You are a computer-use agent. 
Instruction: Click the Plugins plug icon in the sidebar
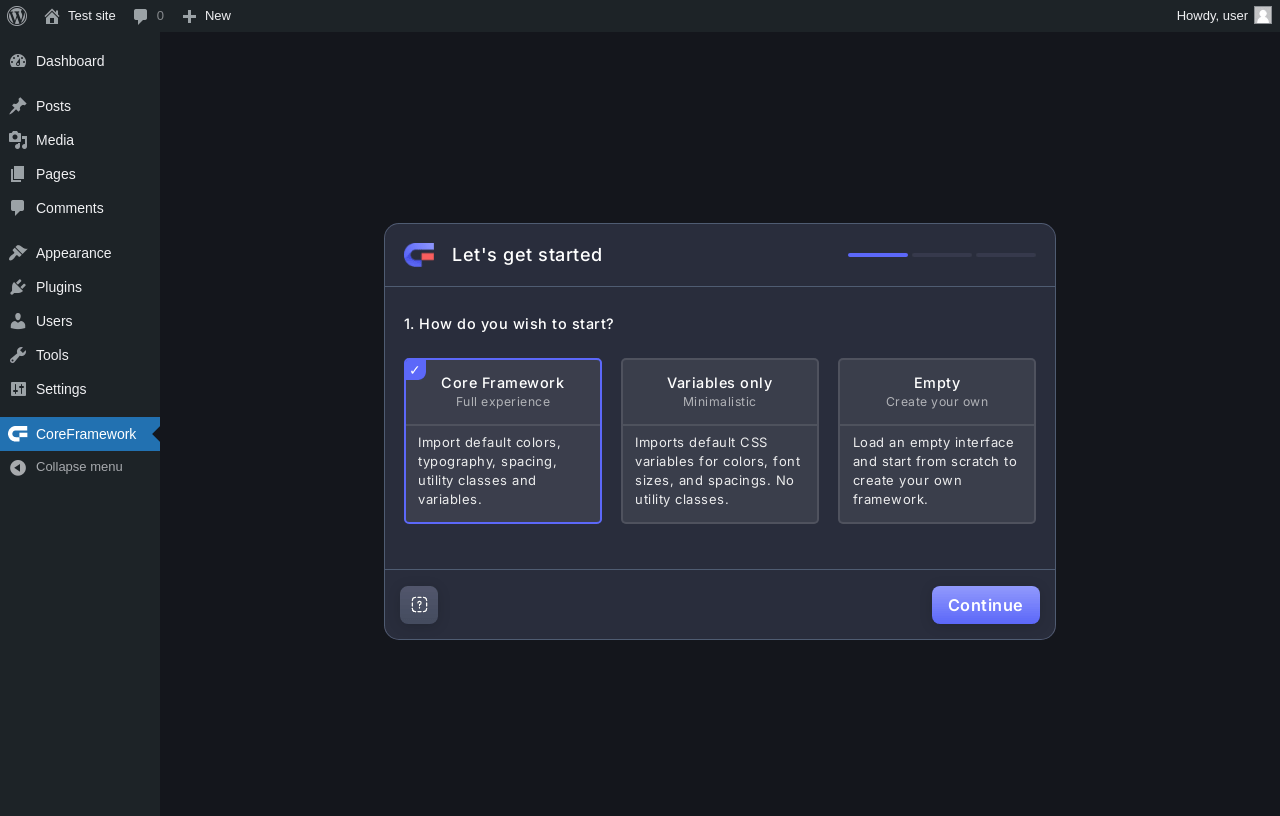(18, 287)
